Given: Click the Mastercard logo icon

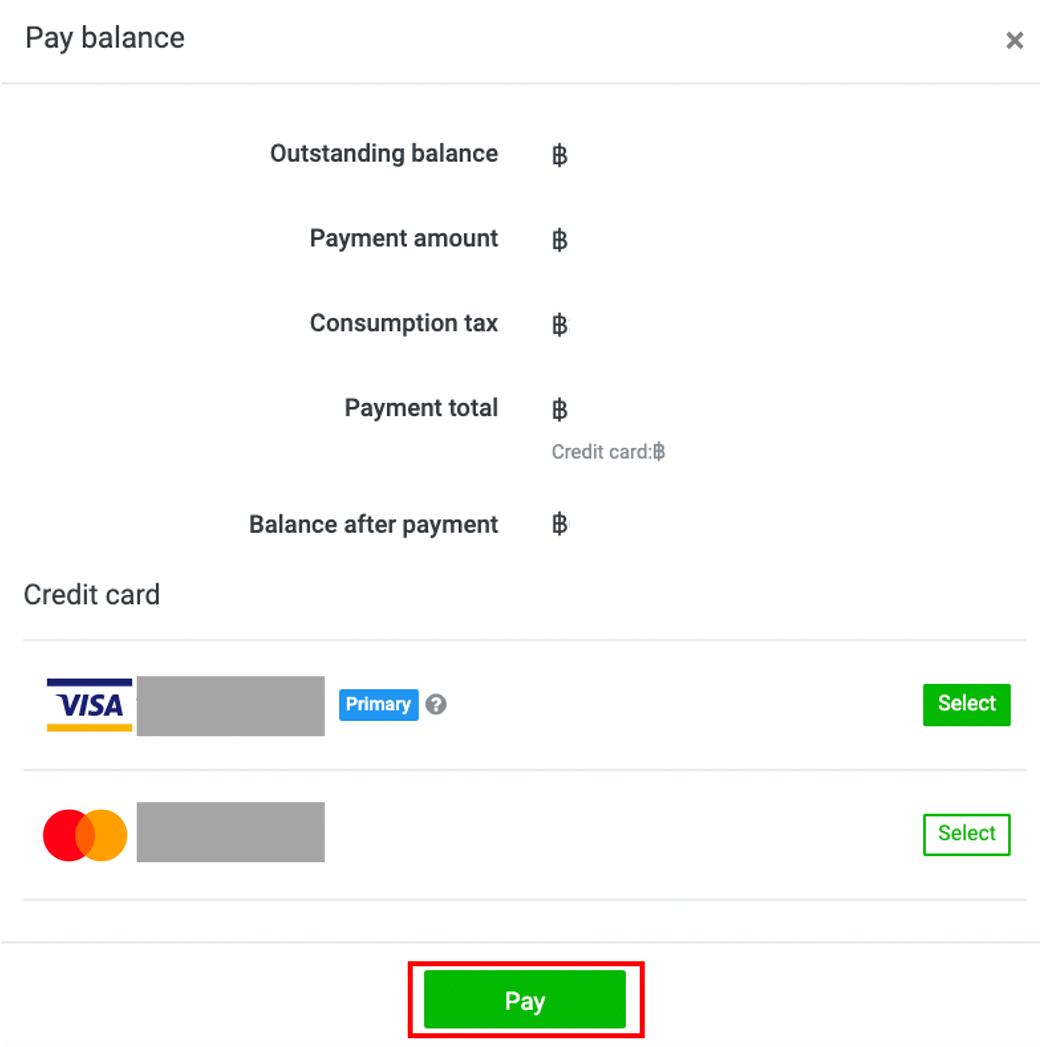Looking at the screenshot, I should point(85,835).
